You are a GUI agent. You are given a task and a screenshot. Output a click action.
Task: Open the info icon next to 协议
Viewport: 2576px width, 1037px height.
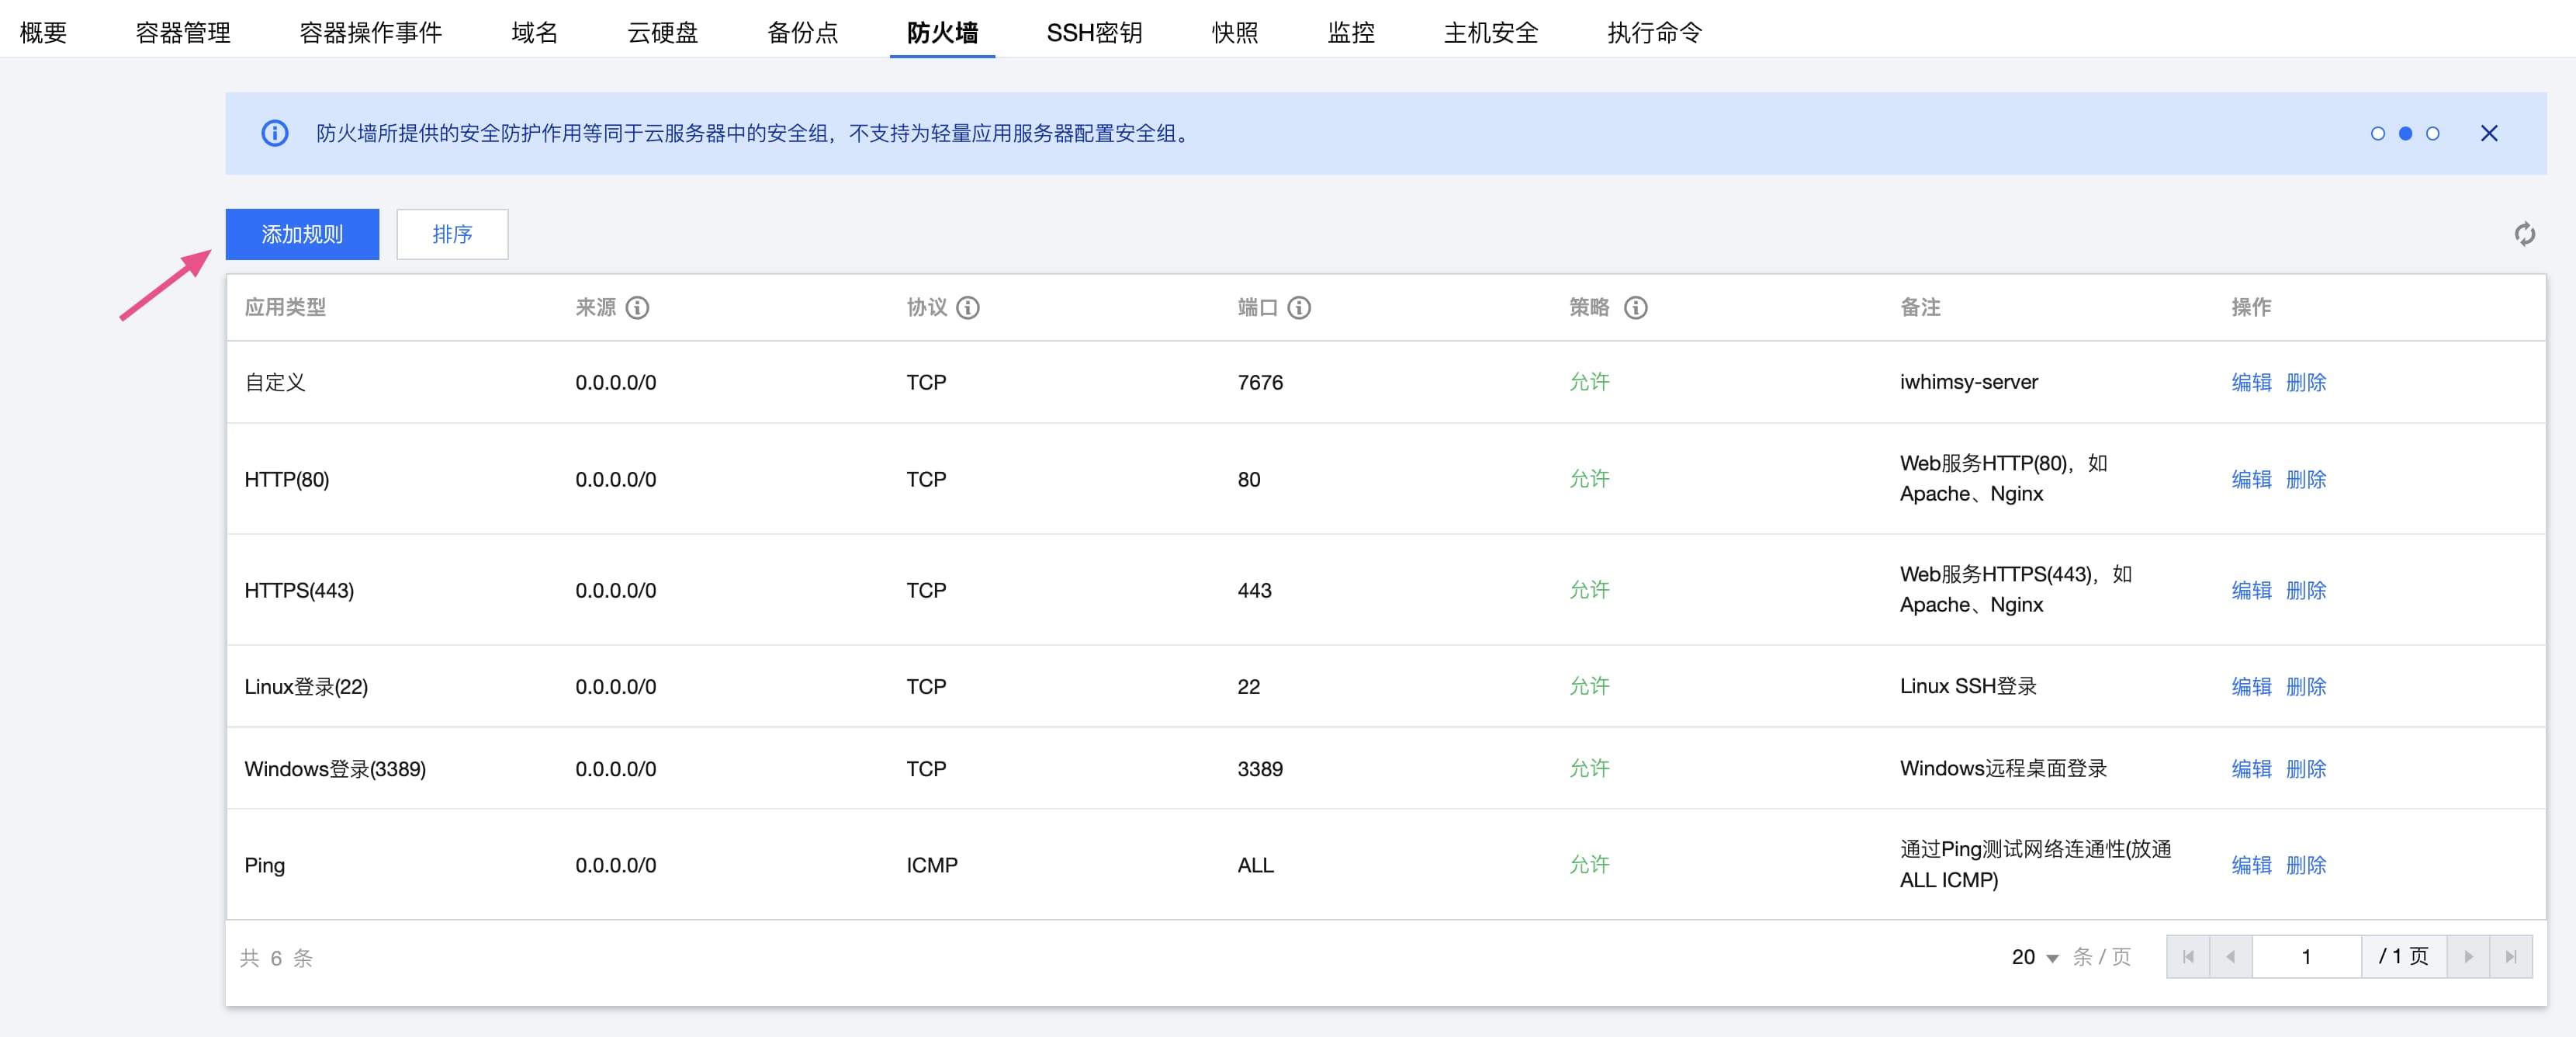[968, 308]
